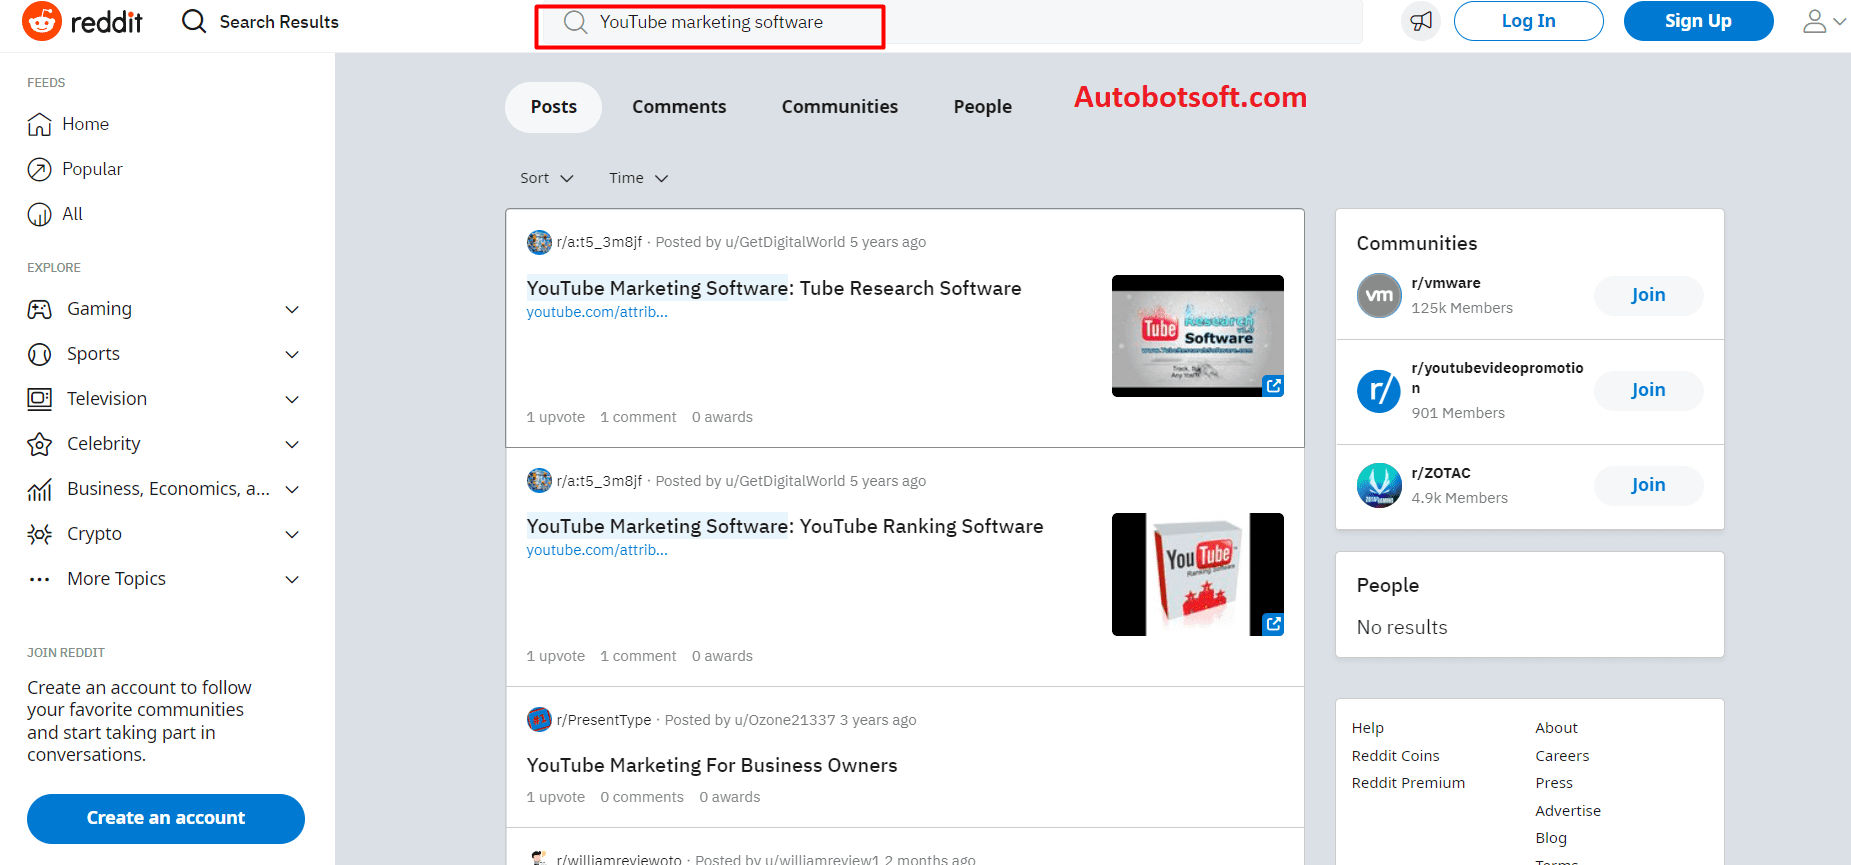This screenshot has height=865, width=1851.
Task: Click the Sports ball icon
Action: click(x=39, y=354)
